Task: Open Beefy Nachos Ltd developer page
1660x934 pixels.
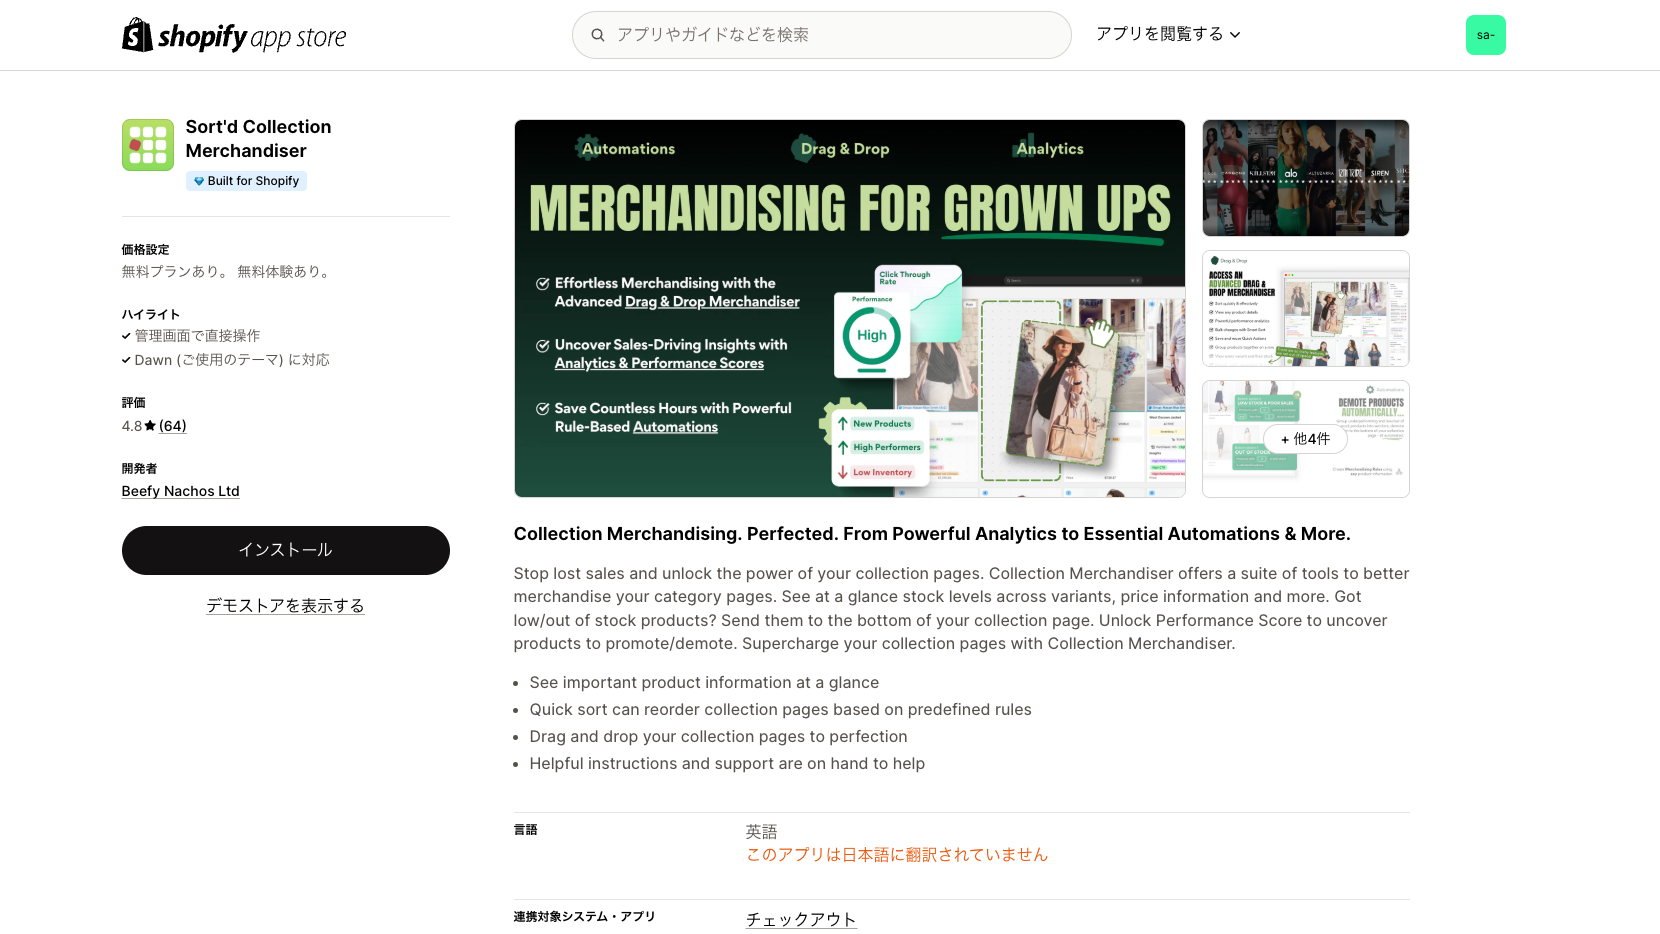Action: tap(181, 491)
